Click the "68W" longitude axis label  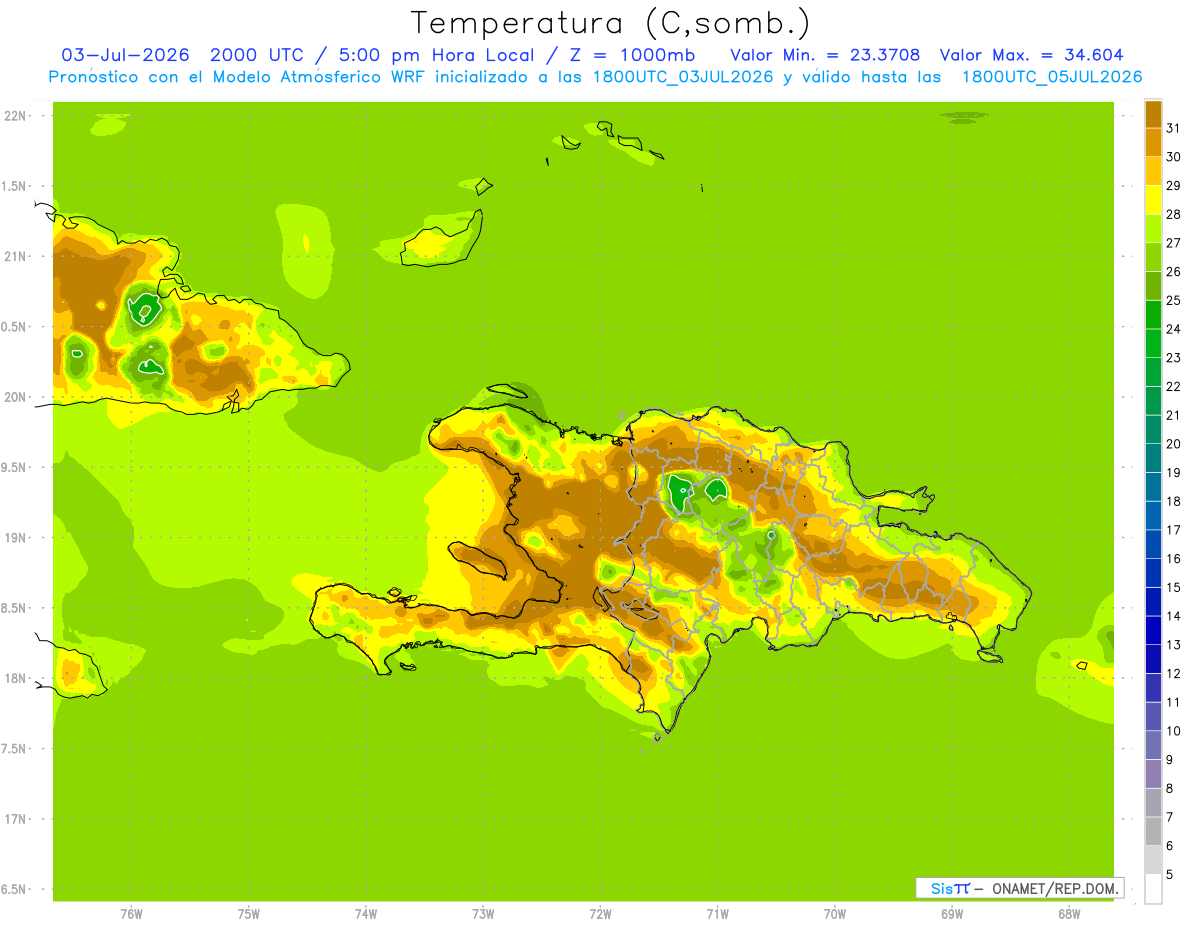click(x=1069, y=914)
